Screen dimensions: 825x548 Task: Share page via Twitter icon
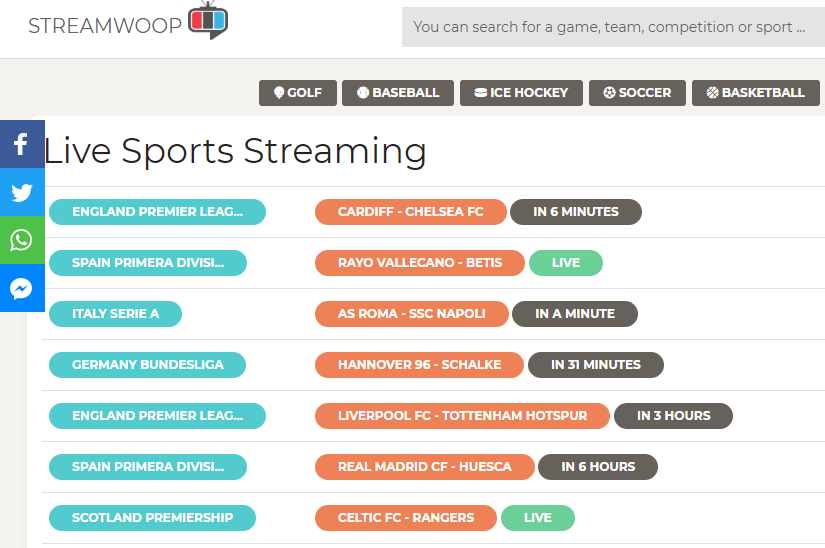pyautogui.click(x=22, y=192)
